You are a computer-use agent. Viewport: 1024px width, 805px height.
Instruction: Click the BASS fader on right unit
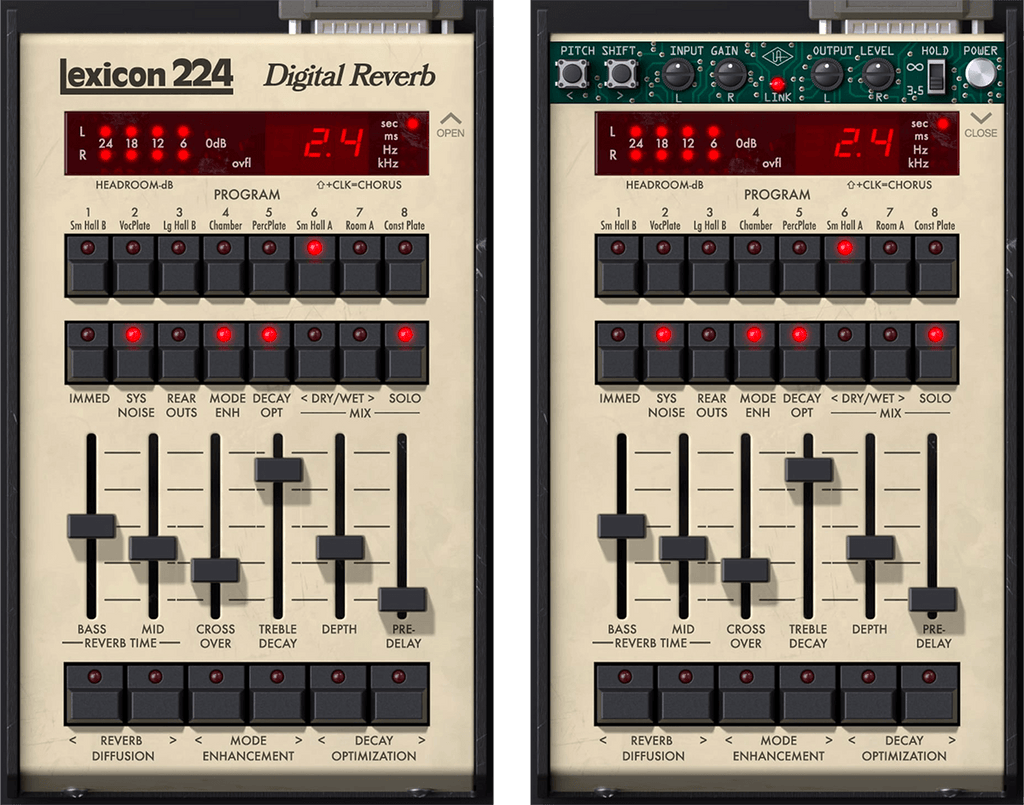coord(622,526)
